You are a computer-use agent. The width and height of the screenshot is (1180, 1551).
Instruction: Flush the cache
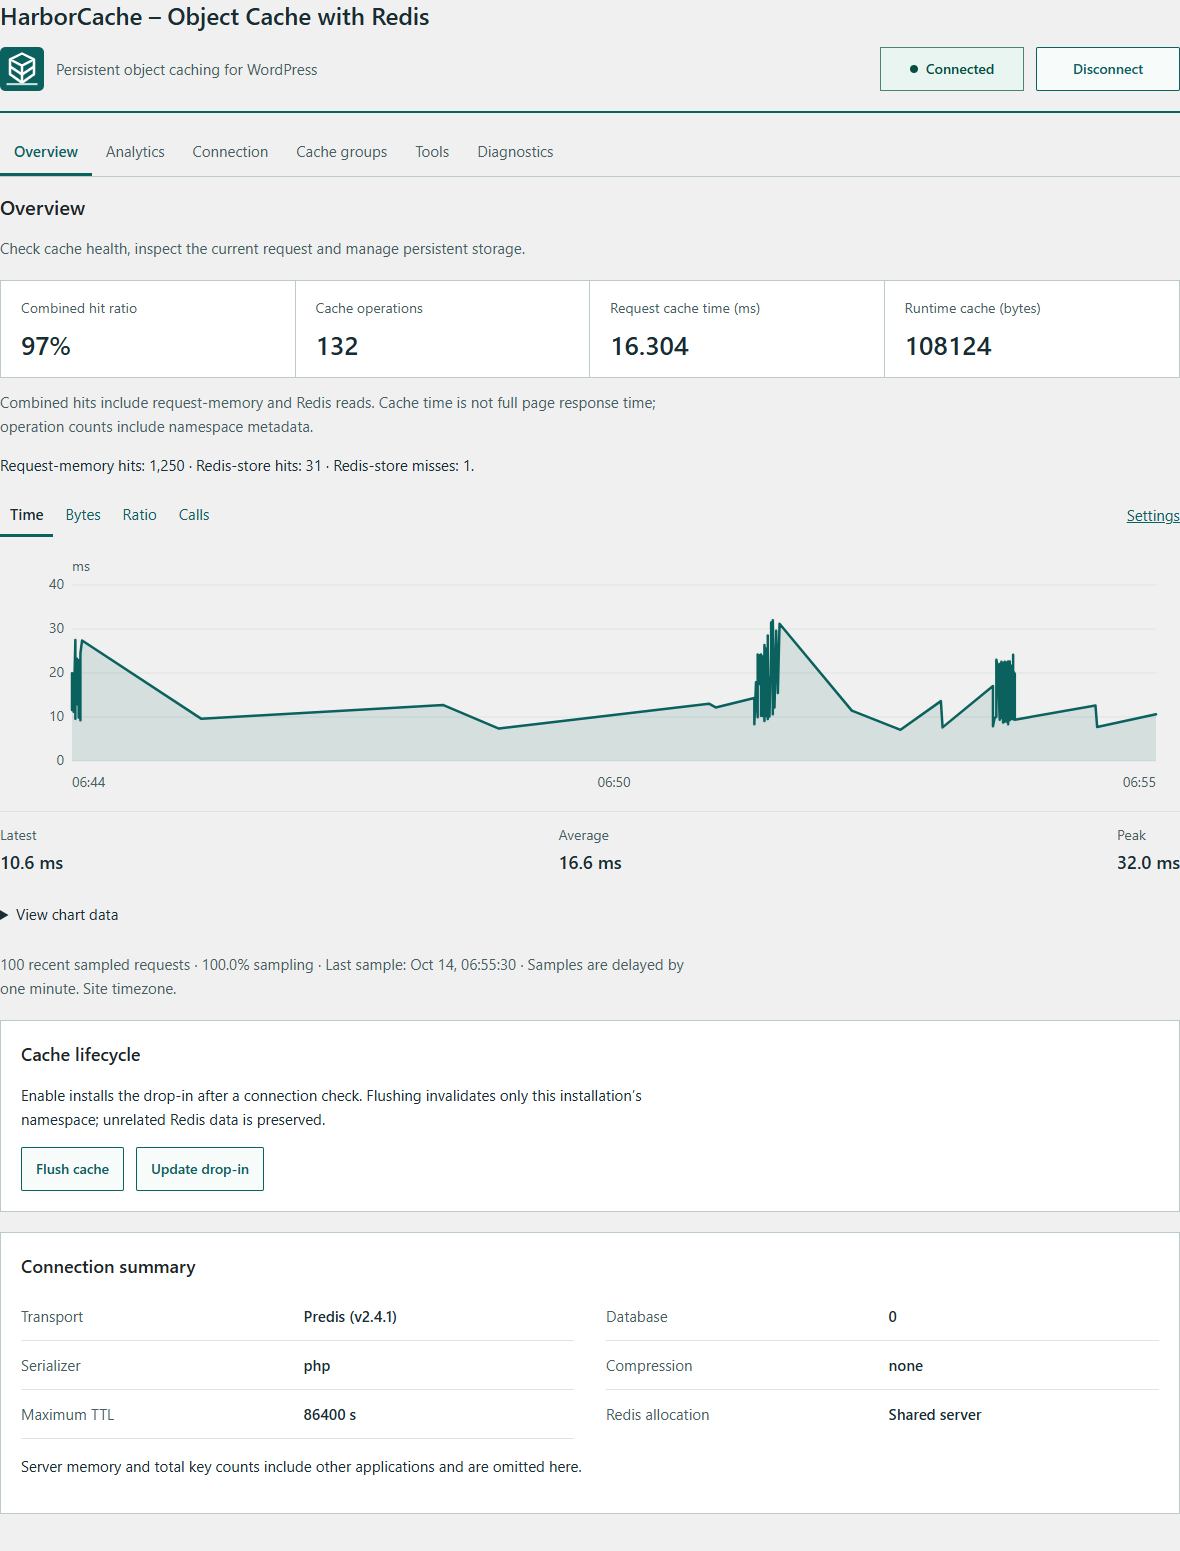[72, 1169]
